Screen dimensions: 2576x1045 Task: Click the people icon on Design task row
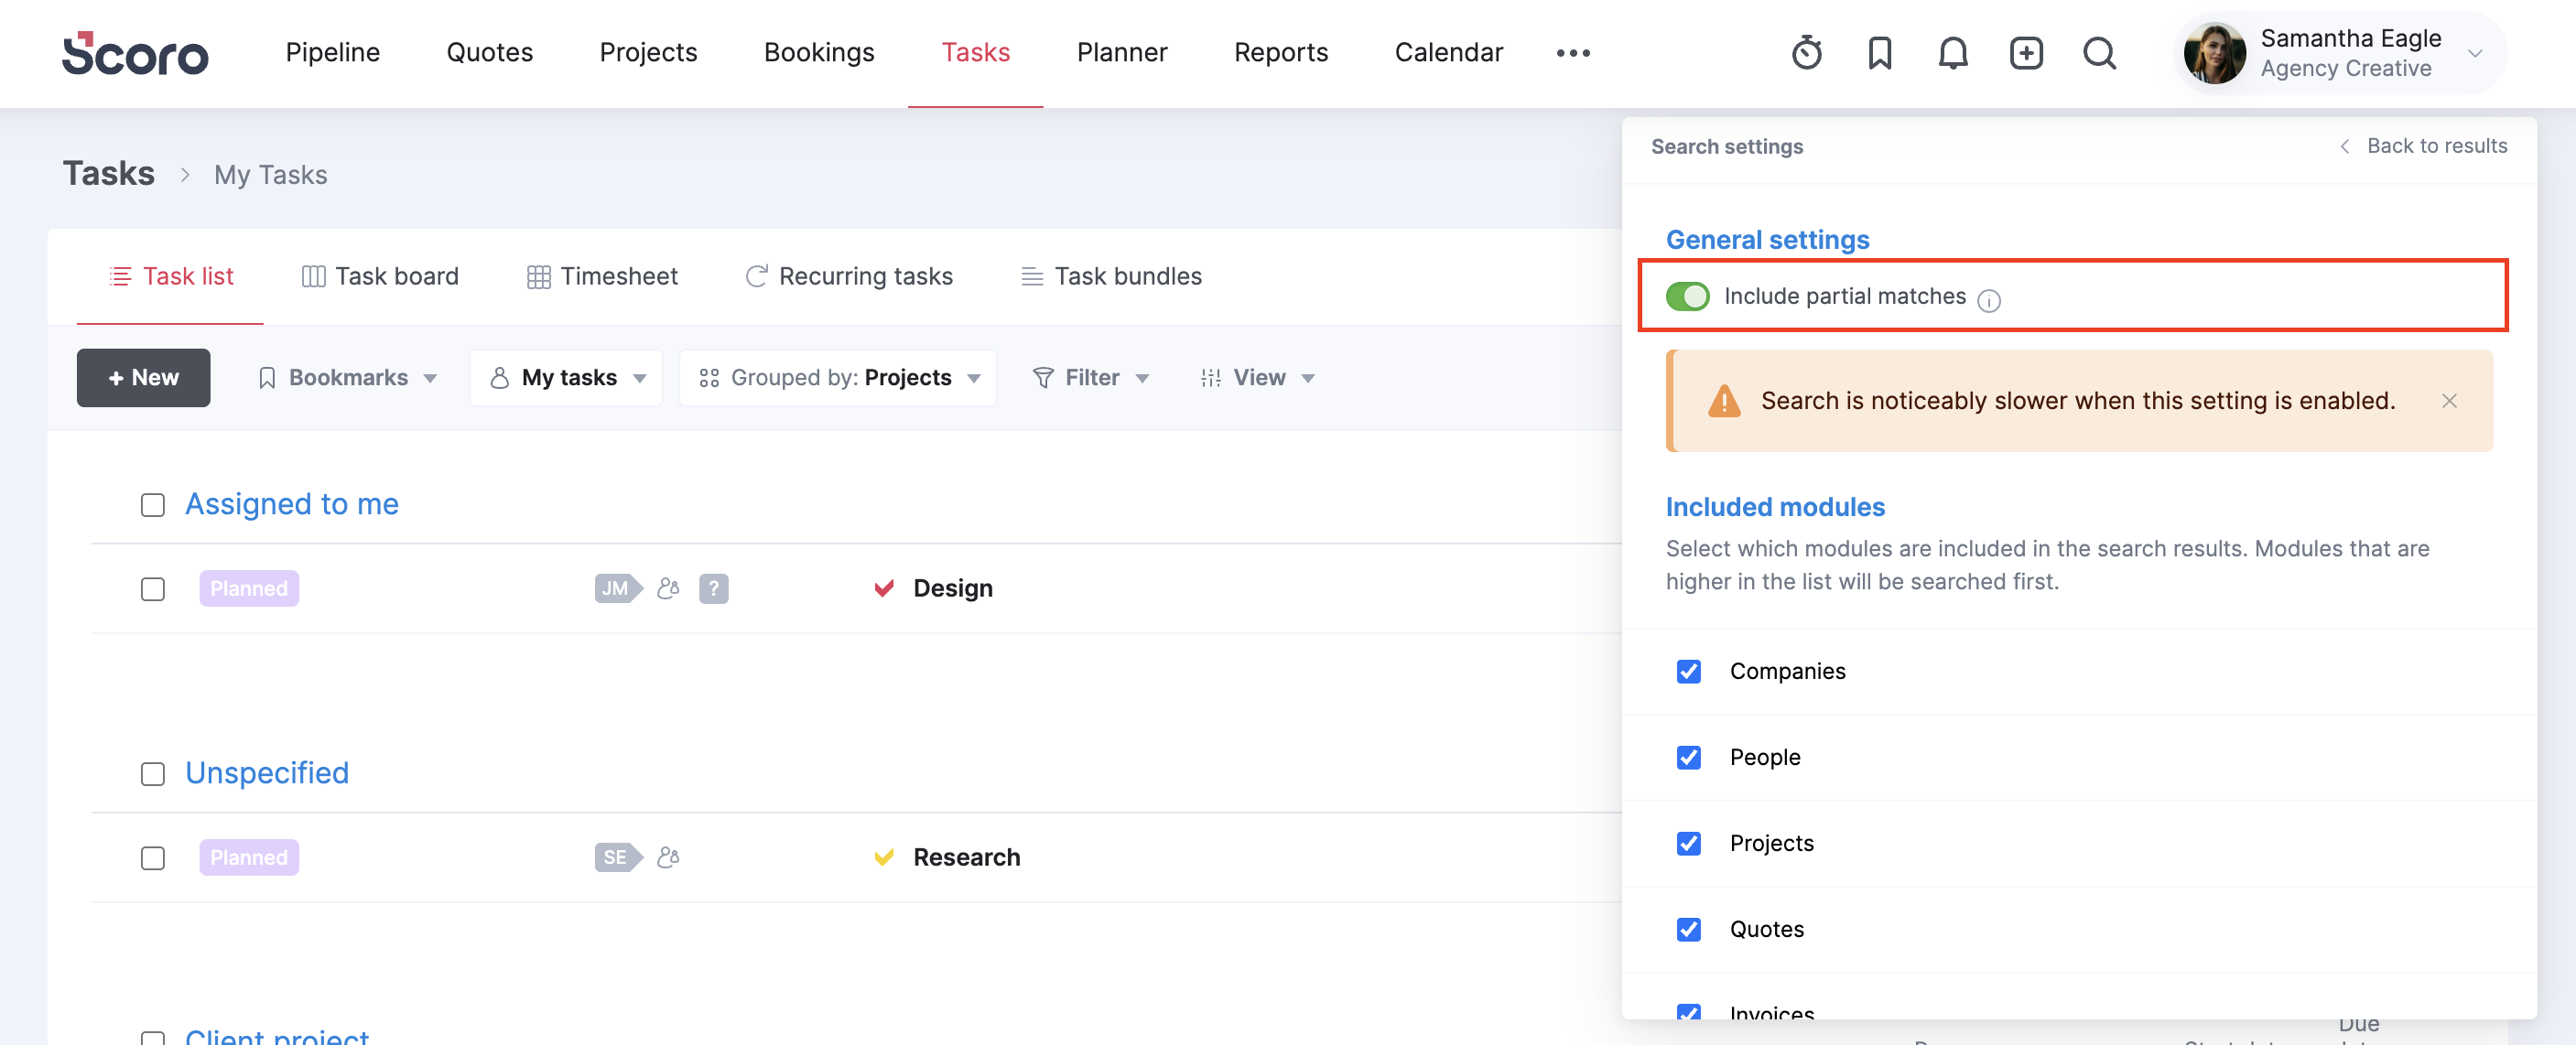coord(668,588)
